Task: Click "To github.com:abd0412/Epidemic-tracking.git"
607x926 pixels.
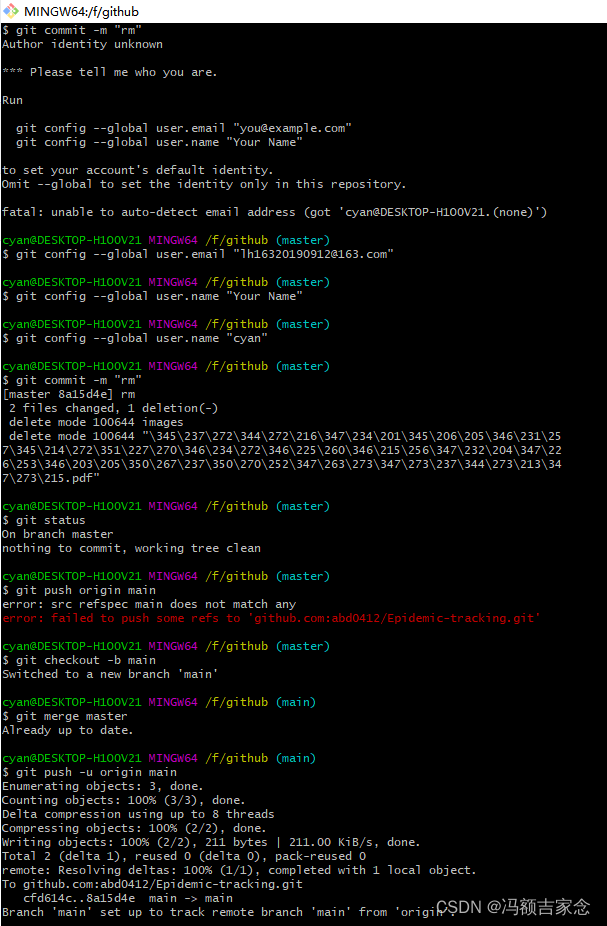Action: coord(152,884)
